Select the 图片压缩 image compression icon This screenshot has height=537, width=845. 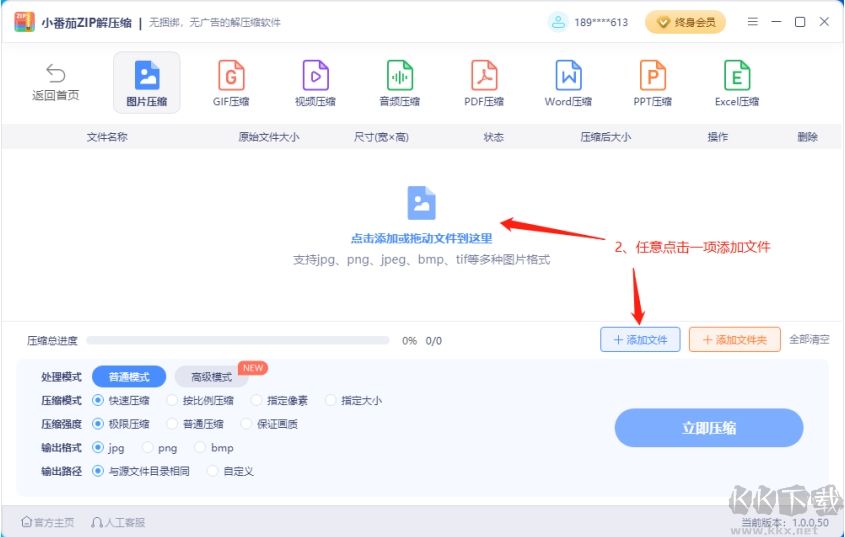click(x=147, y=75)
